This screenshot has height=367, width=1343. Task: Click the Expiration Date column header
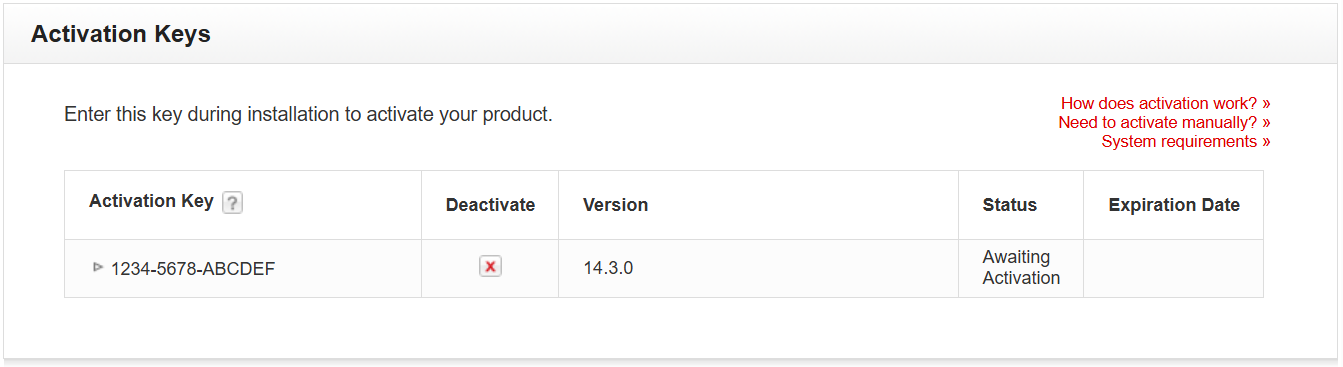click(1174, 205)
